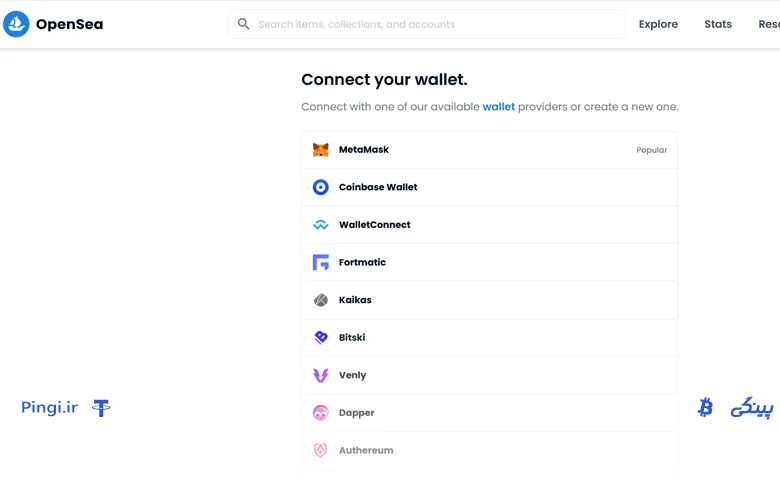This screenshot has width=780, height=480.
Task: Select the MetaMask fox icon
Action: click(x=321, y=150)
